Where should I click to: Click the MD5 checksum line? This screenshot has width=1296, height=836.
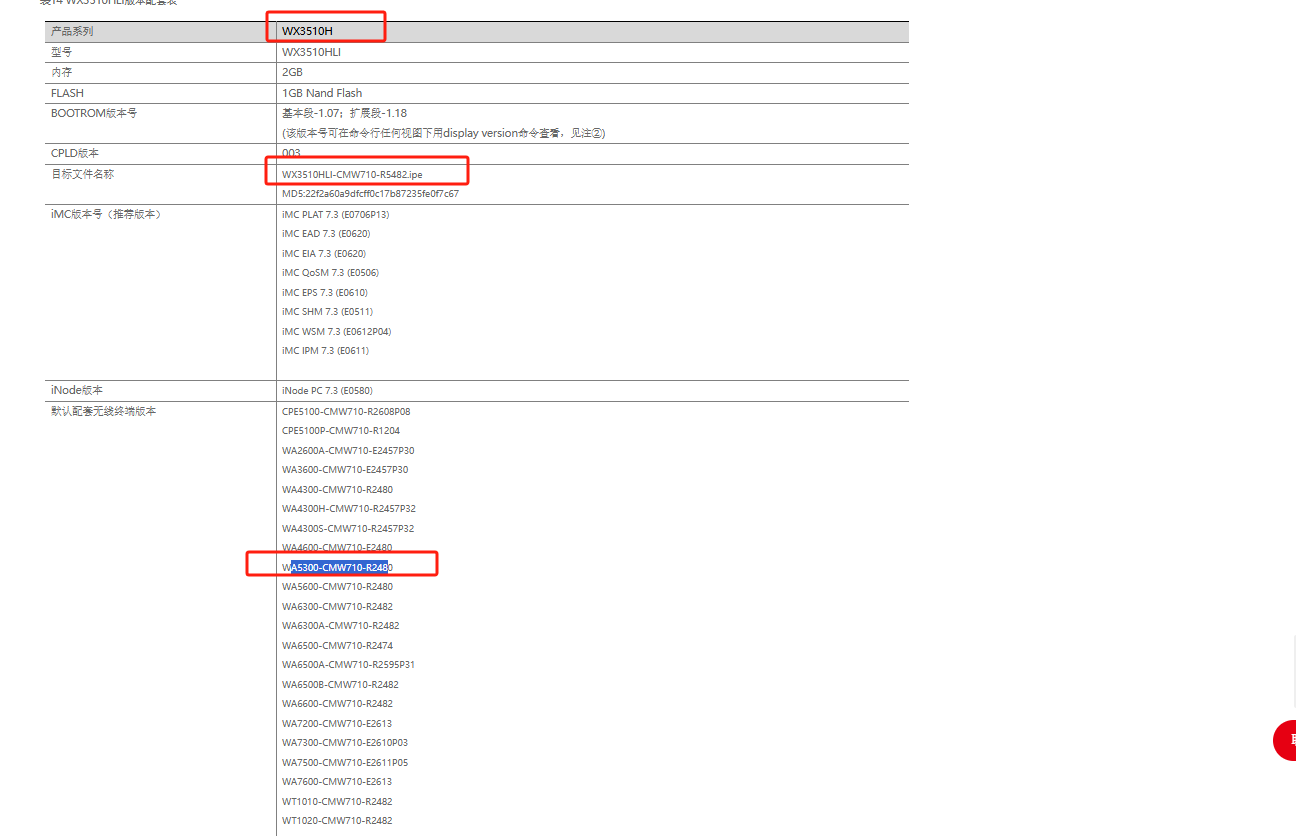coord(370,194)
